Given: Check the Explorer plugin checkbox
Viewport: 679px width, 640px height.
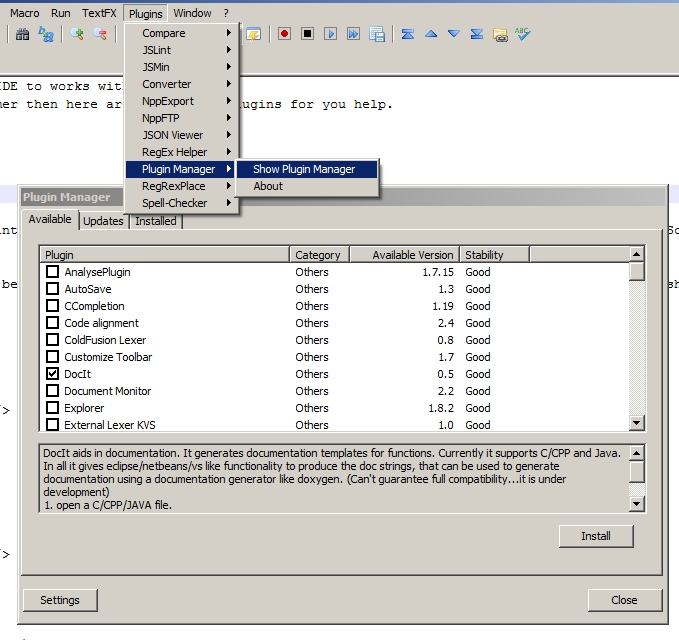Looking at the screenshot, I should pos(52,407).
